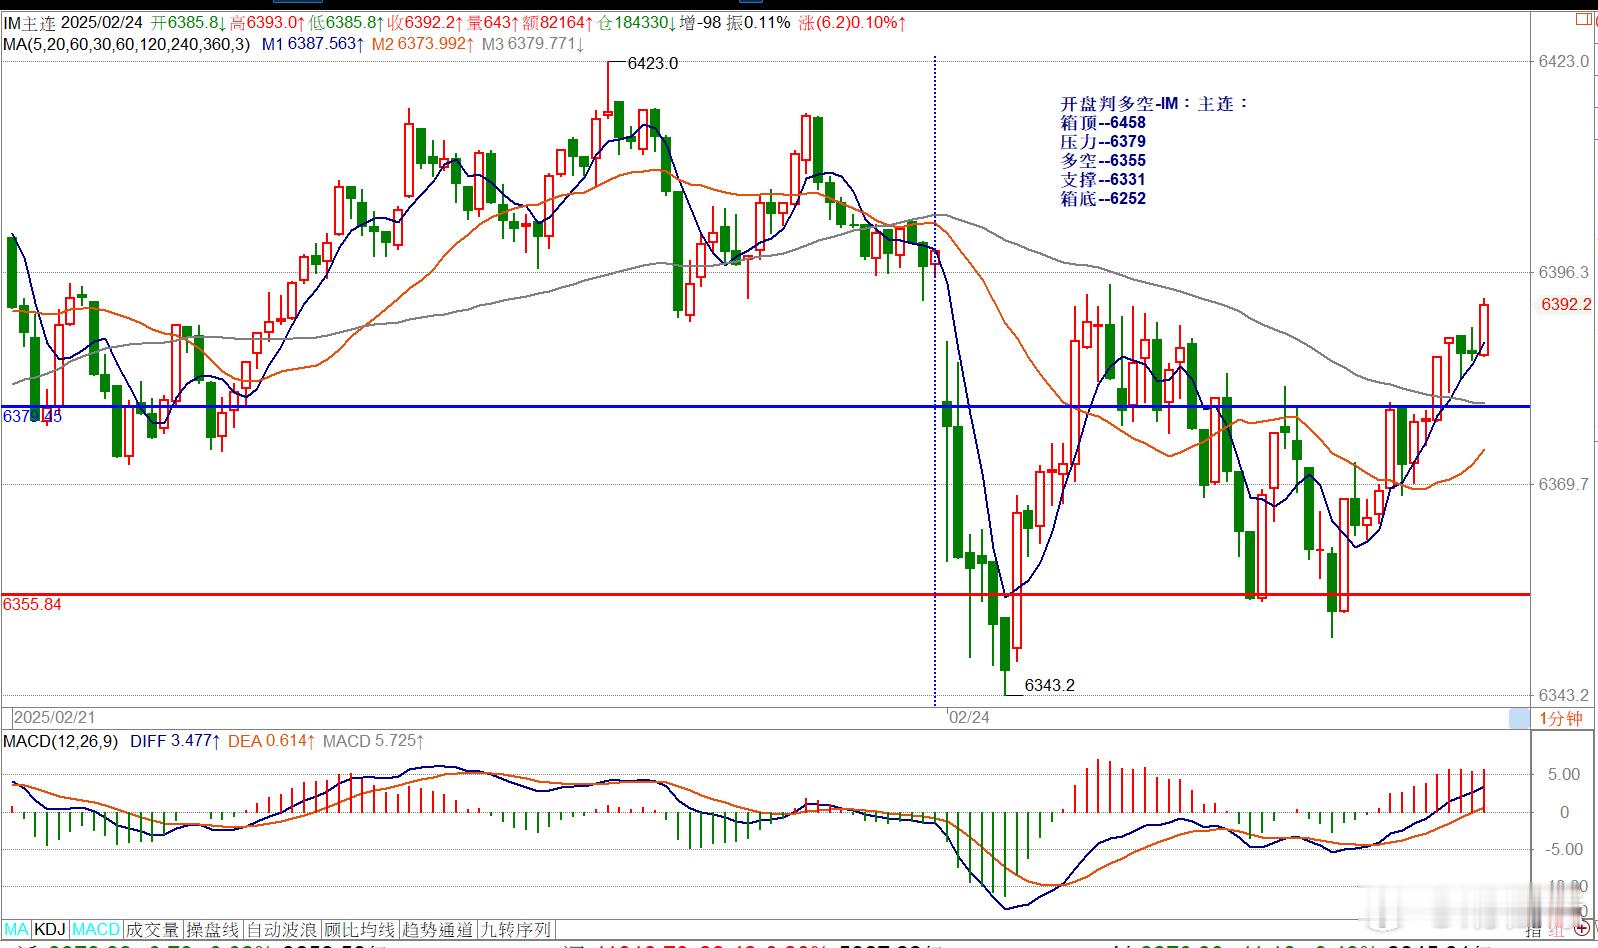Click the DEA 0.614 value

click(272, 741)
